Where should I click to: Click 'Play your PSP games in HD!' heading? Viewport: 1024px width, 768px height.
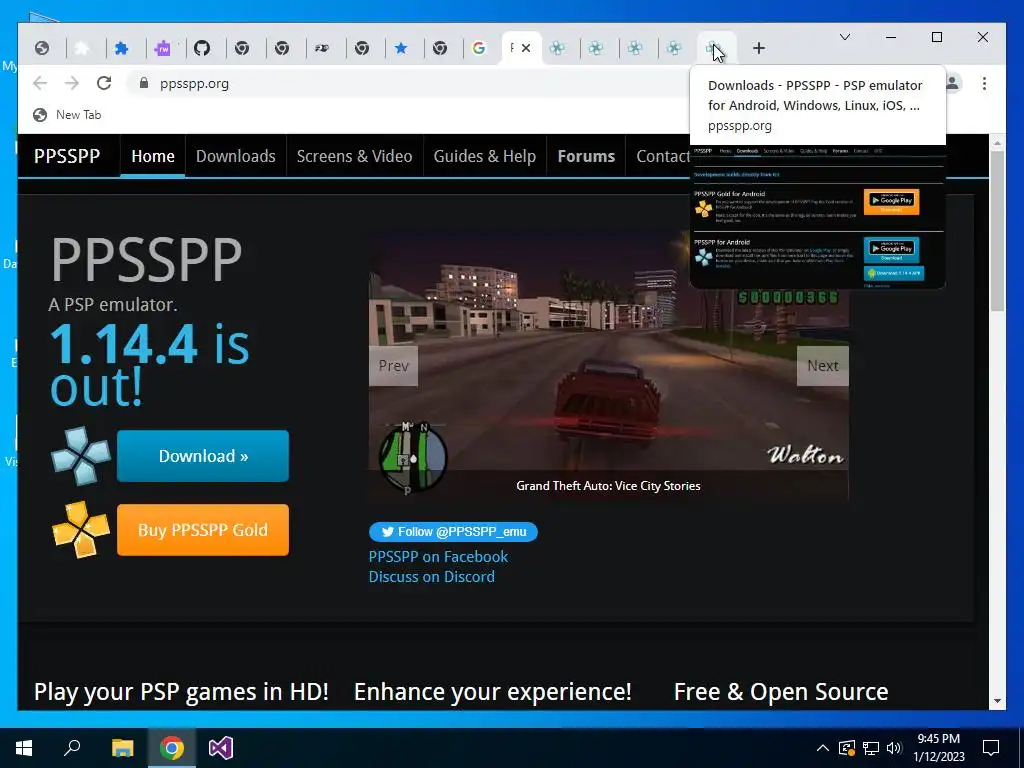point(181,692)
